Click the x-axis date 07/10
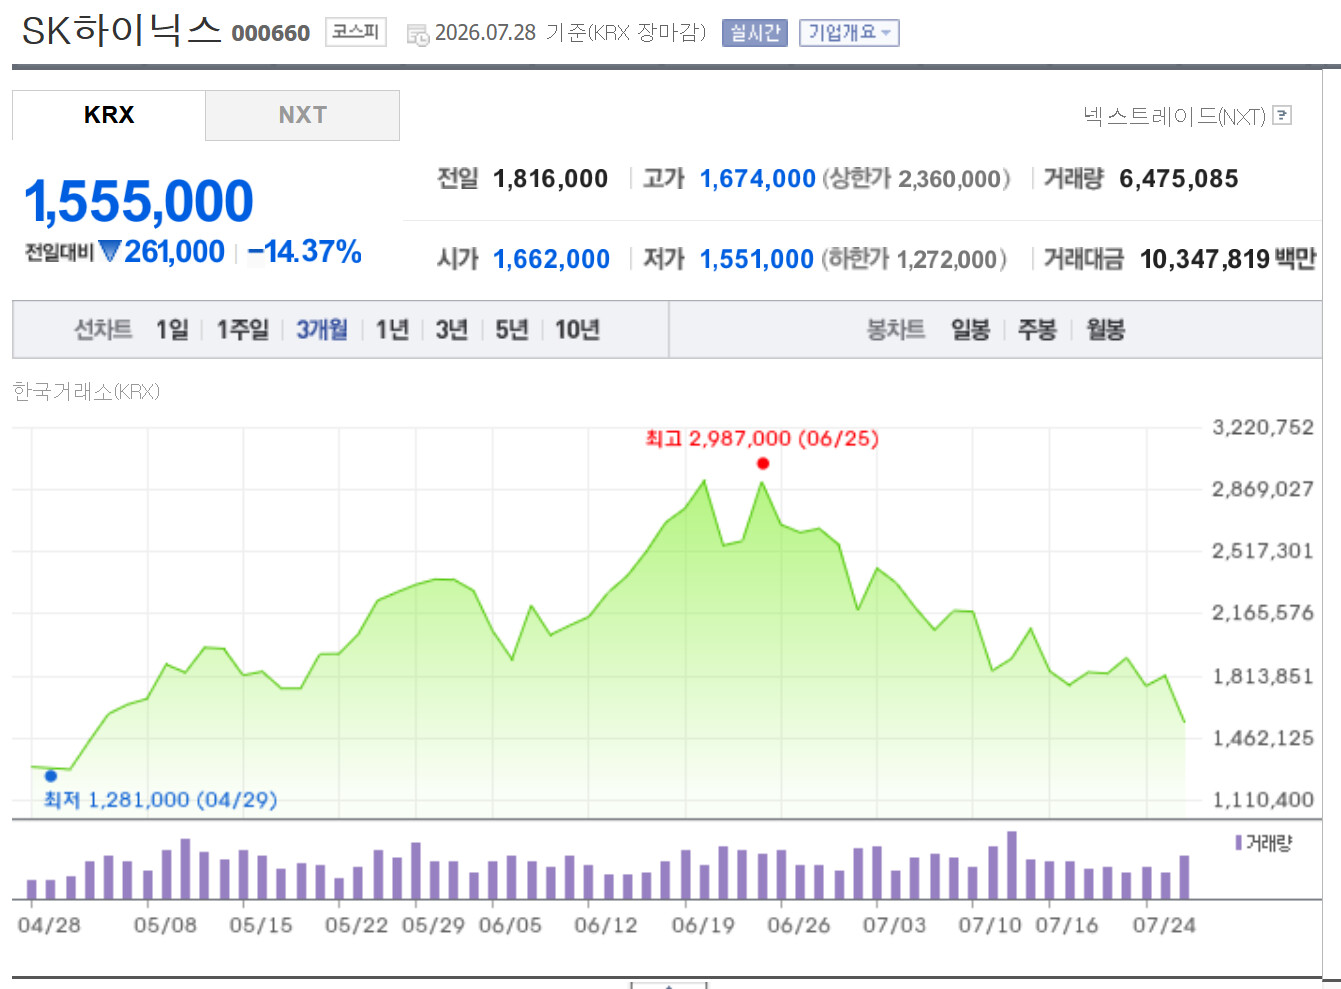 pyautogui.click(x=990, y=925)
